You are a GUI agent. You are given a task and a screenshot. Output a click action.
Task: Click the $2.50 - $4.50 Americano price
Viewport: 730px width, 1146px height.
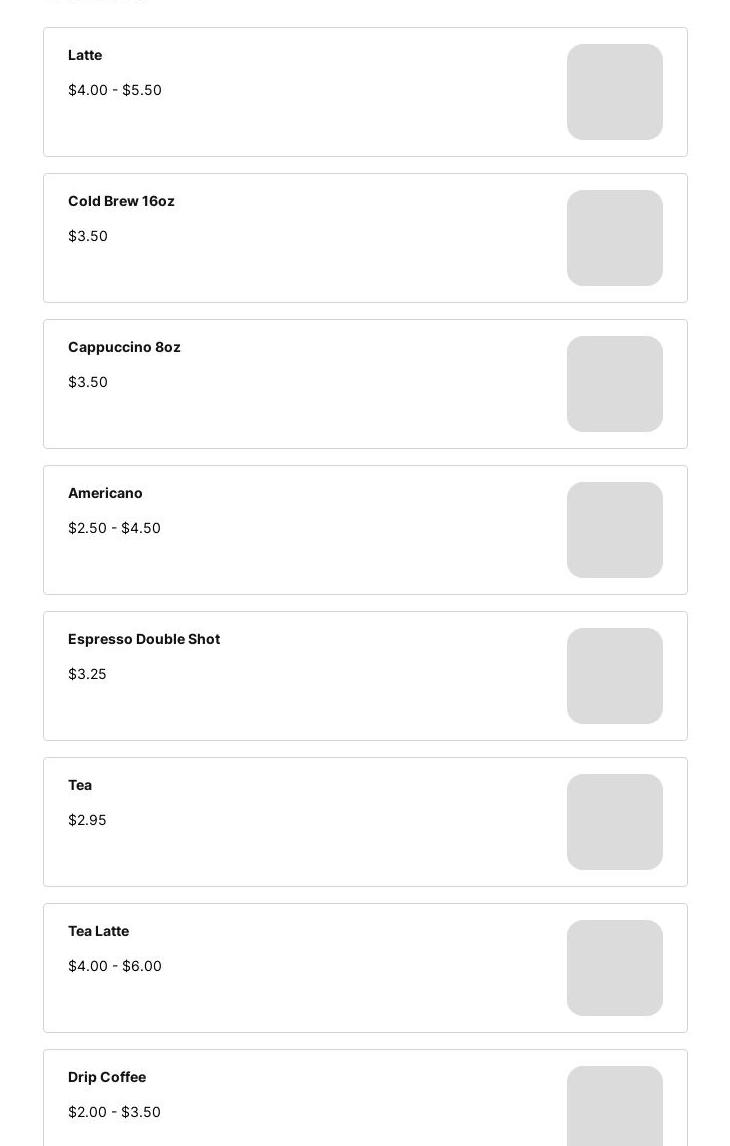tap(114, 528)
